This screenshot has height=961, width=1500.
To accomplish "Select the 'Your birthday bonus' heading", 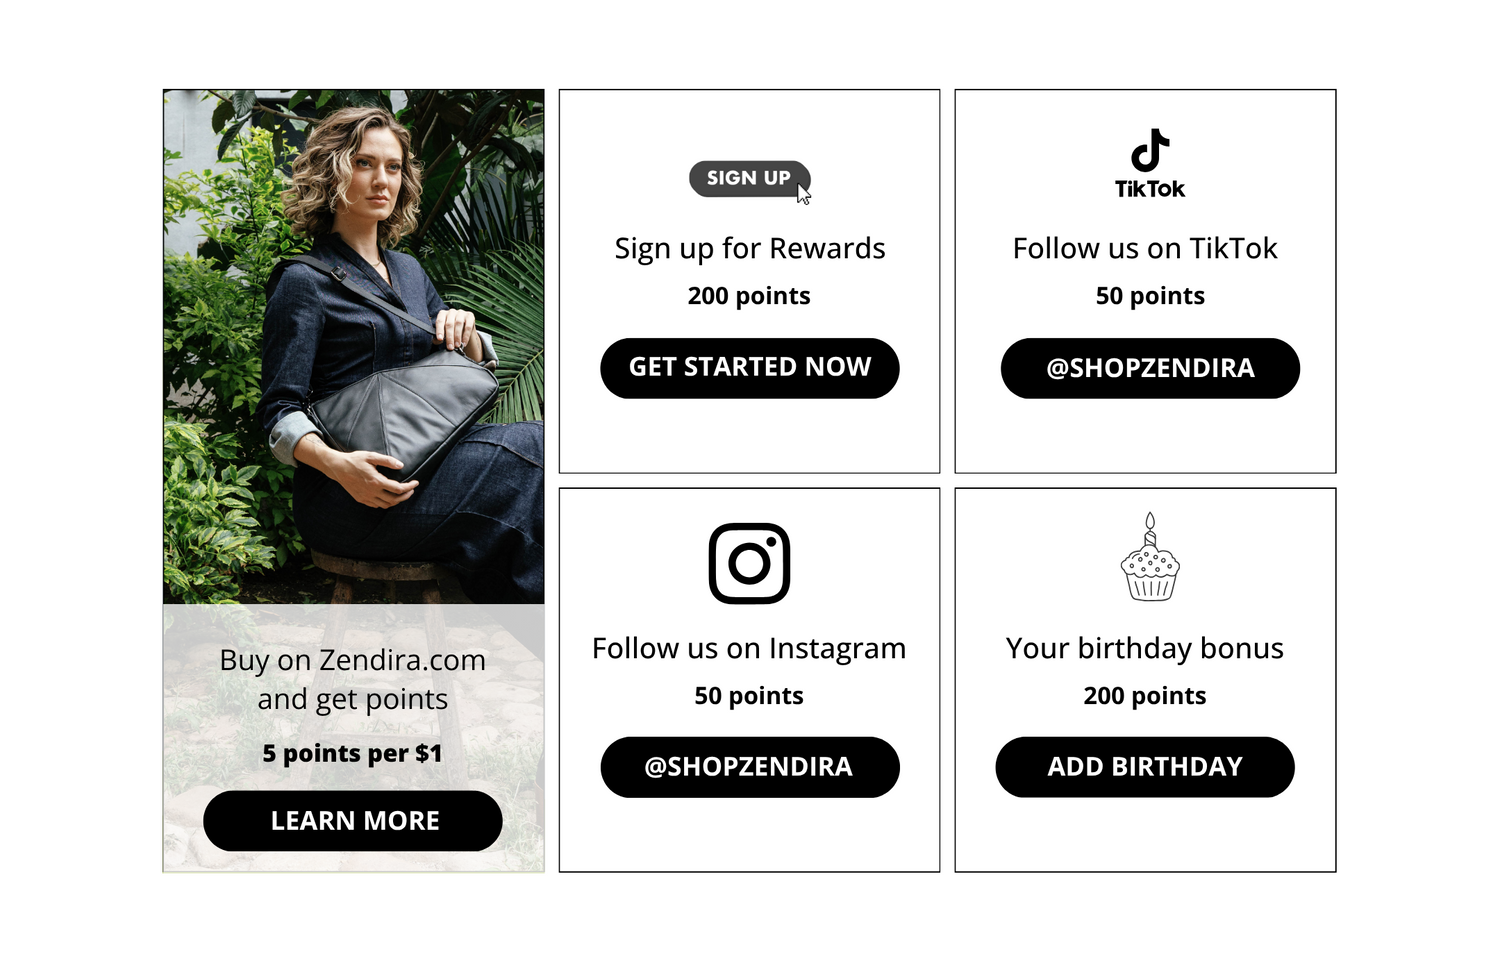I will 1145,648.
